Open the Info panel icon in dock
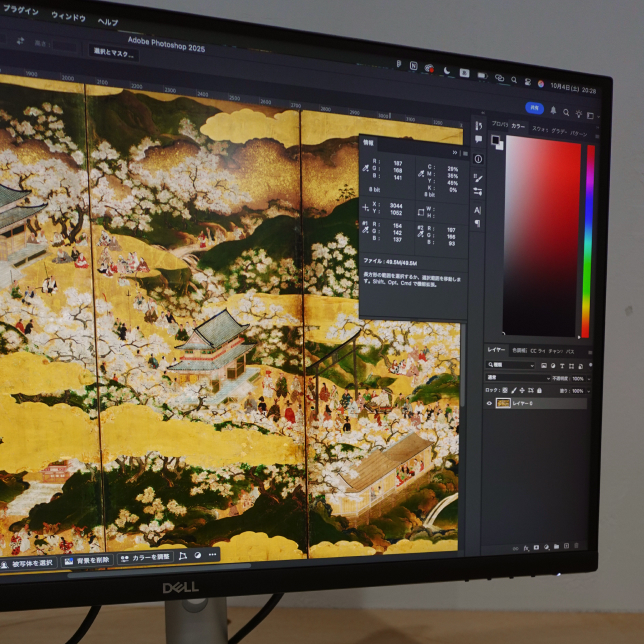Viewport: 644px width, 644px height. pos(478,159)
